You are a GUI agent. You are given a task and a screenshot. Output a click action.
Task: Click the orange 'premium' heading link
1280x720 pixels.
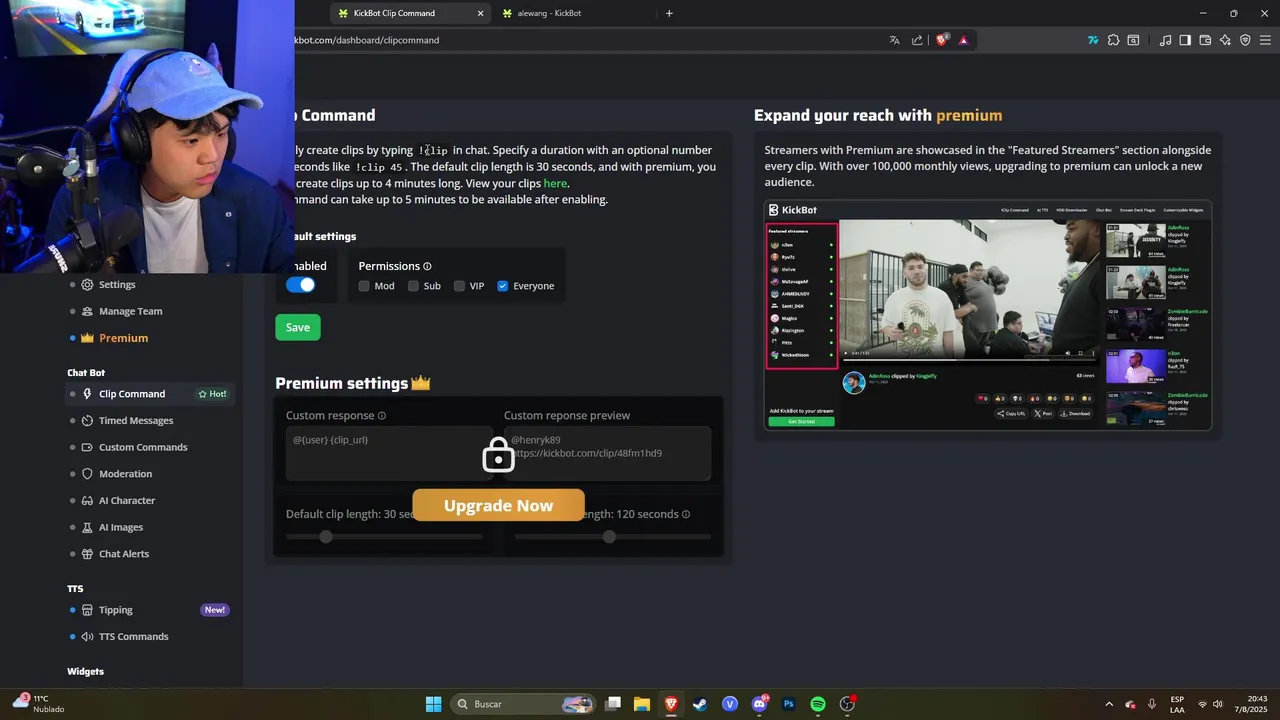pyautogui.click(x=969, y=115)
